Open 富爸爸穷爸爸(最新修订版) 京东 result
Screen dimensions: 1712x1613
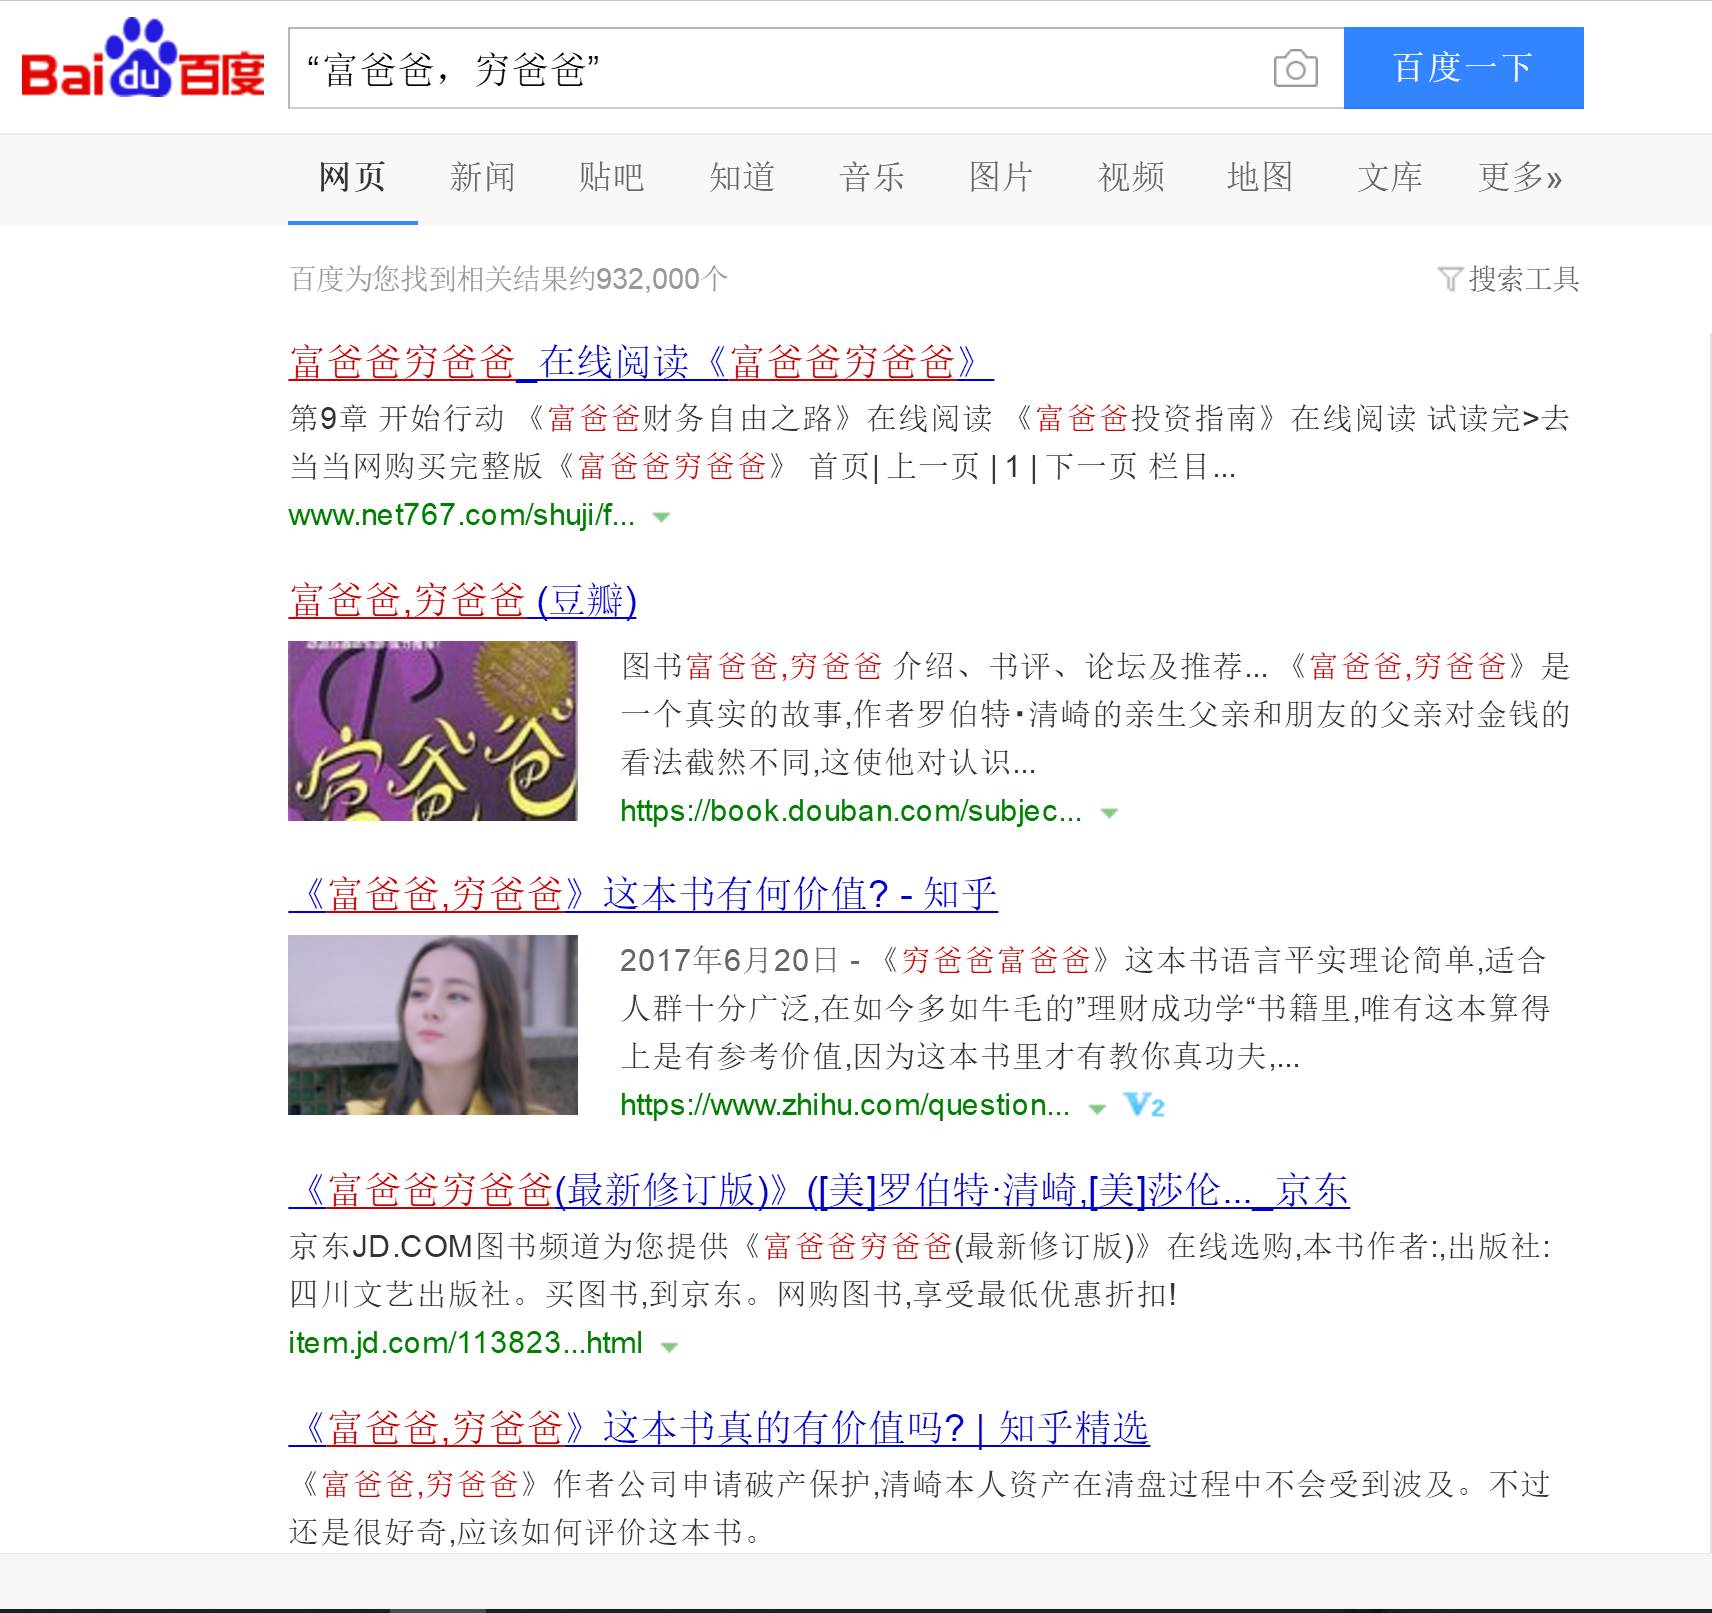819,1190
